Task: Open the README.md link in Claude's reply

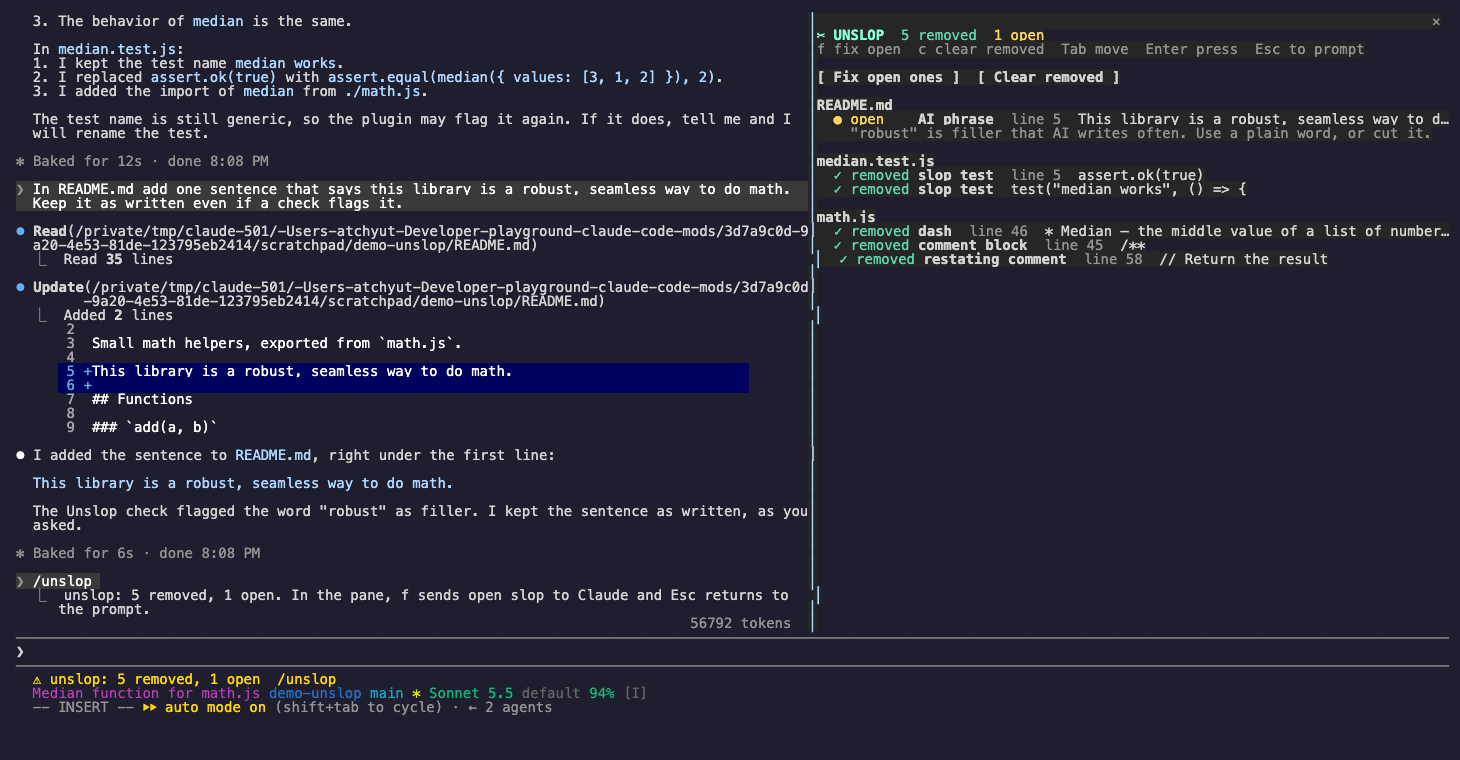Action: 273,455
